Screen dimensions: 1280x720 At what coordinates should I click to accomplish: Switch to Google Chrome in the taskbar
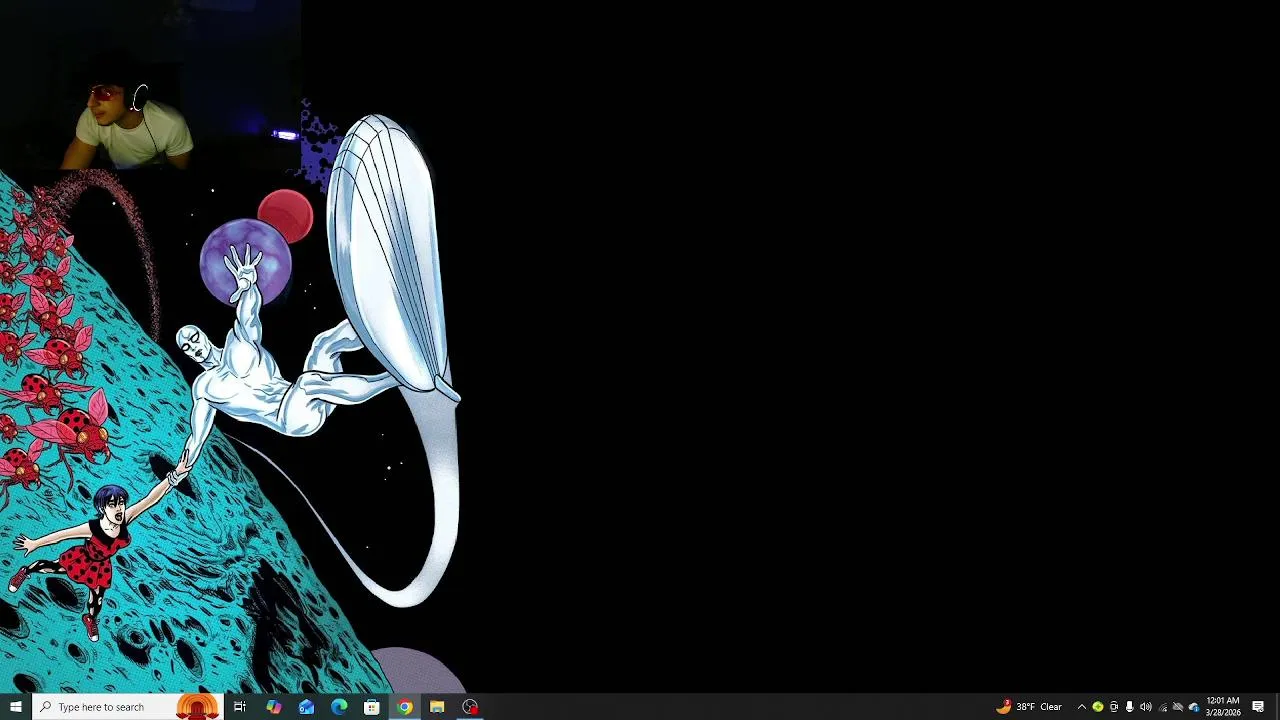404,707
